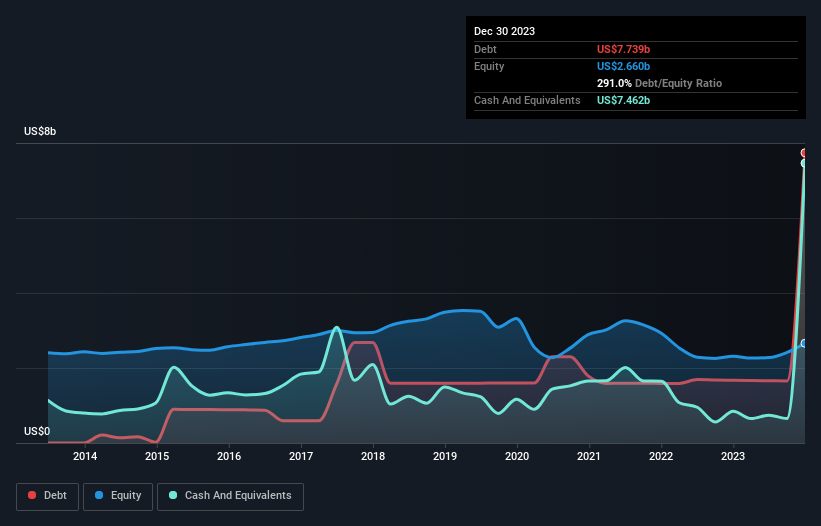821x526 pixels.
Task: Click the 2015 x-axis label
Action: tap(157, 456)
